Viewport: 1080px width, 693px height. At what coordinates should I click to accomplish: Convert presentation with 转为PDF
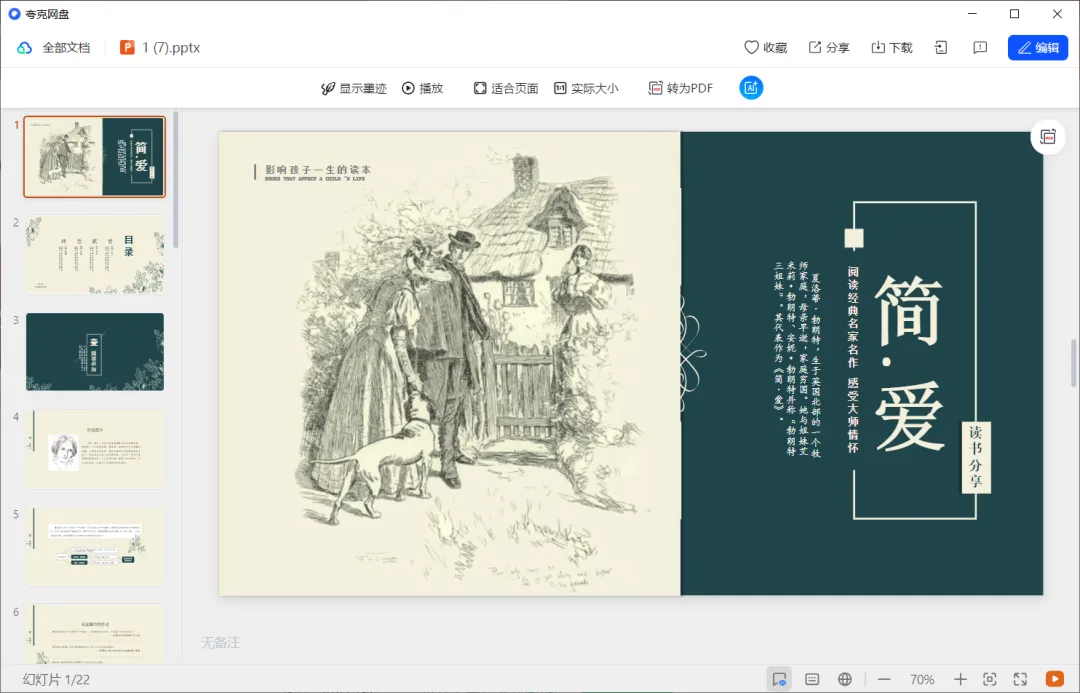pos(681,88)
